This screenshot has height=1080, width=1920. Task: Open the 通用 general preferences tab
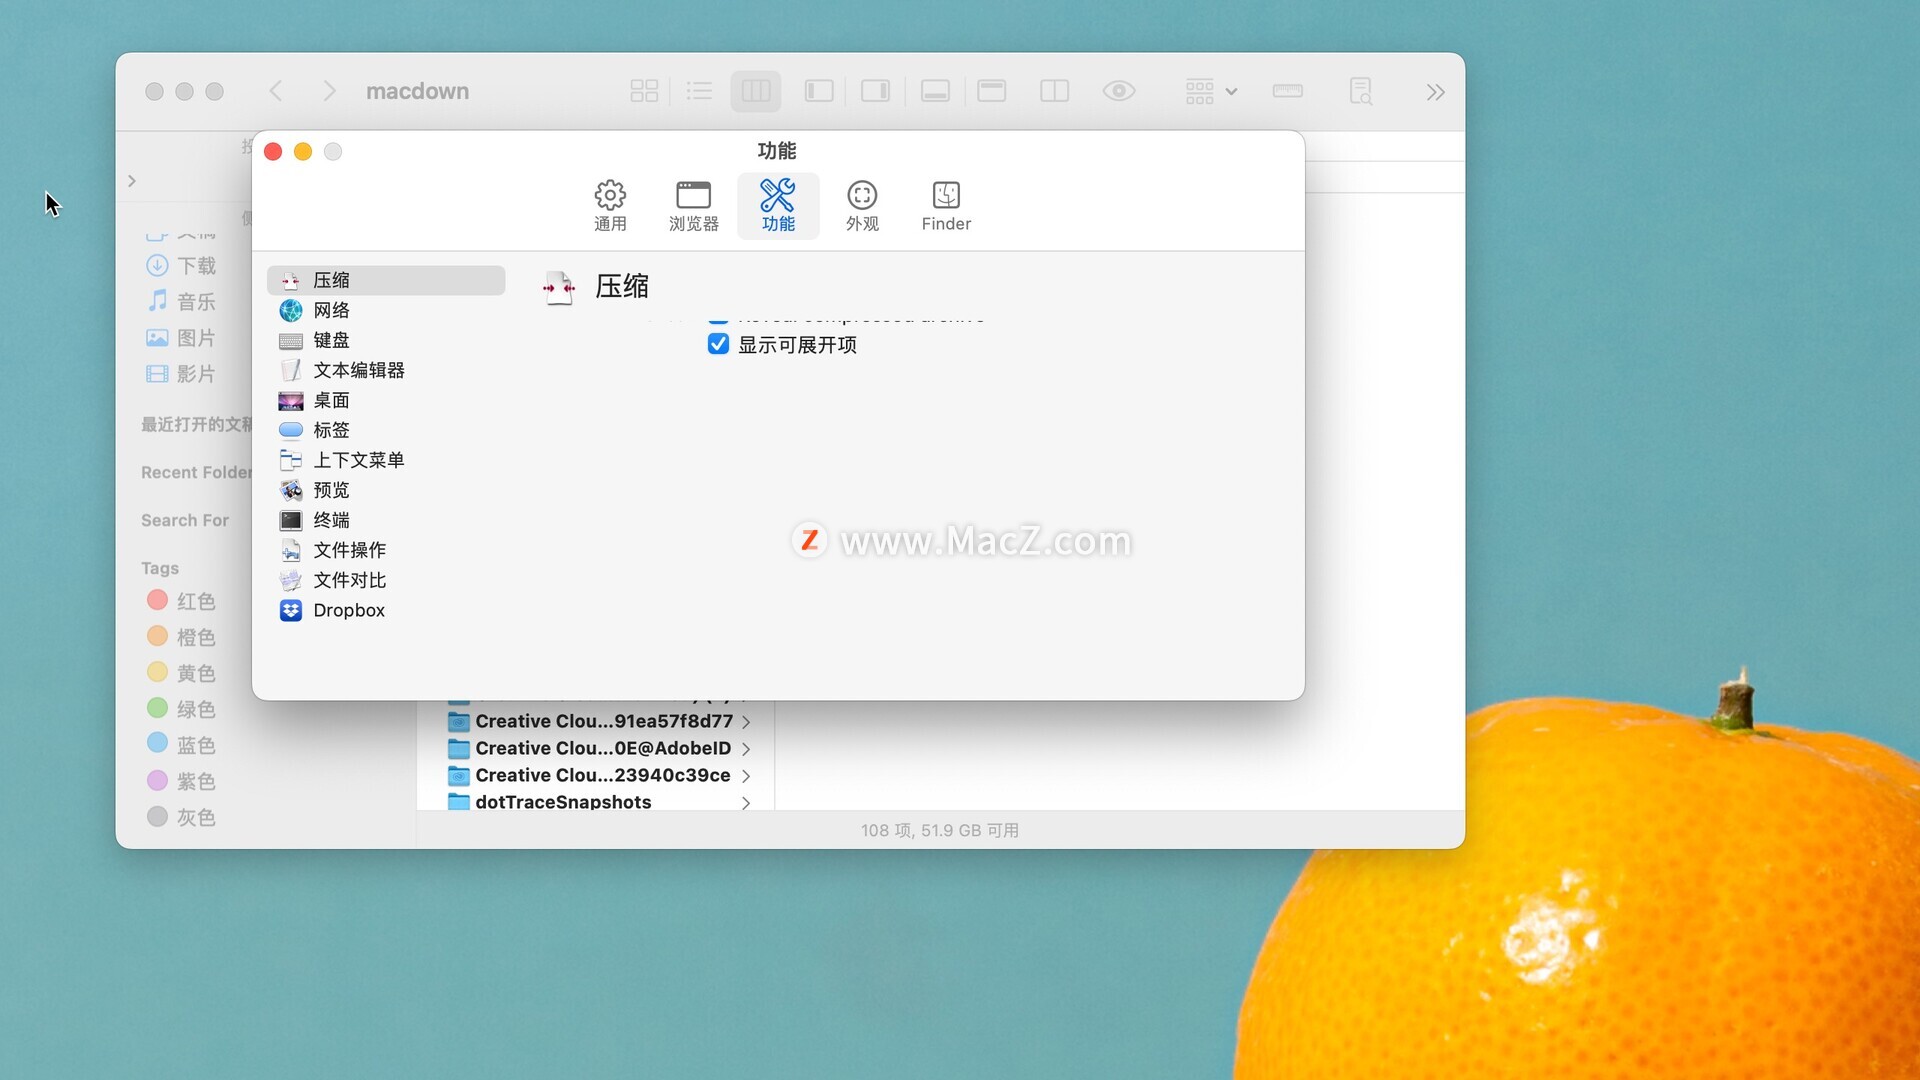click(x=610, y=206)
